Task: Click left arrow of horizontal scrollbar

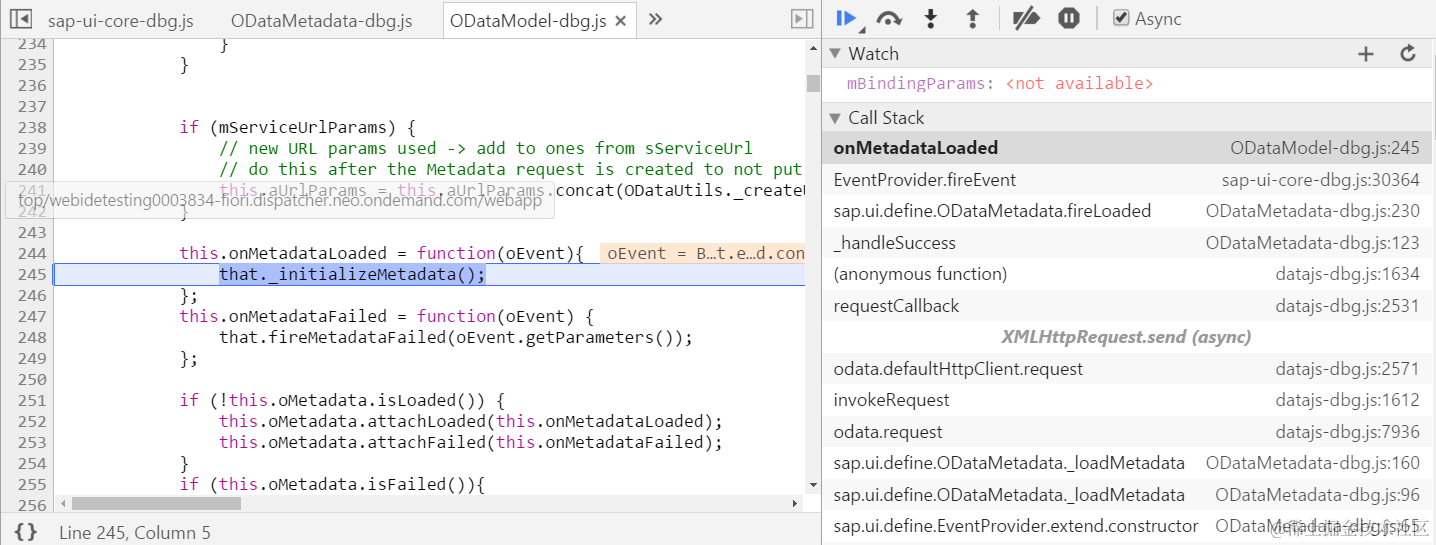Action: [62, 504]
